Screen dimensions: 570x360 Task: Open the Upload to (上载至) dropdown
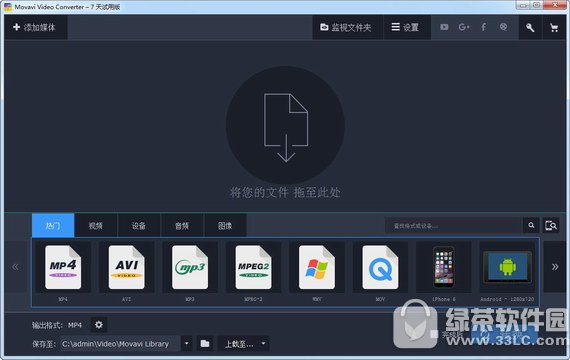[x=244, y=344]
